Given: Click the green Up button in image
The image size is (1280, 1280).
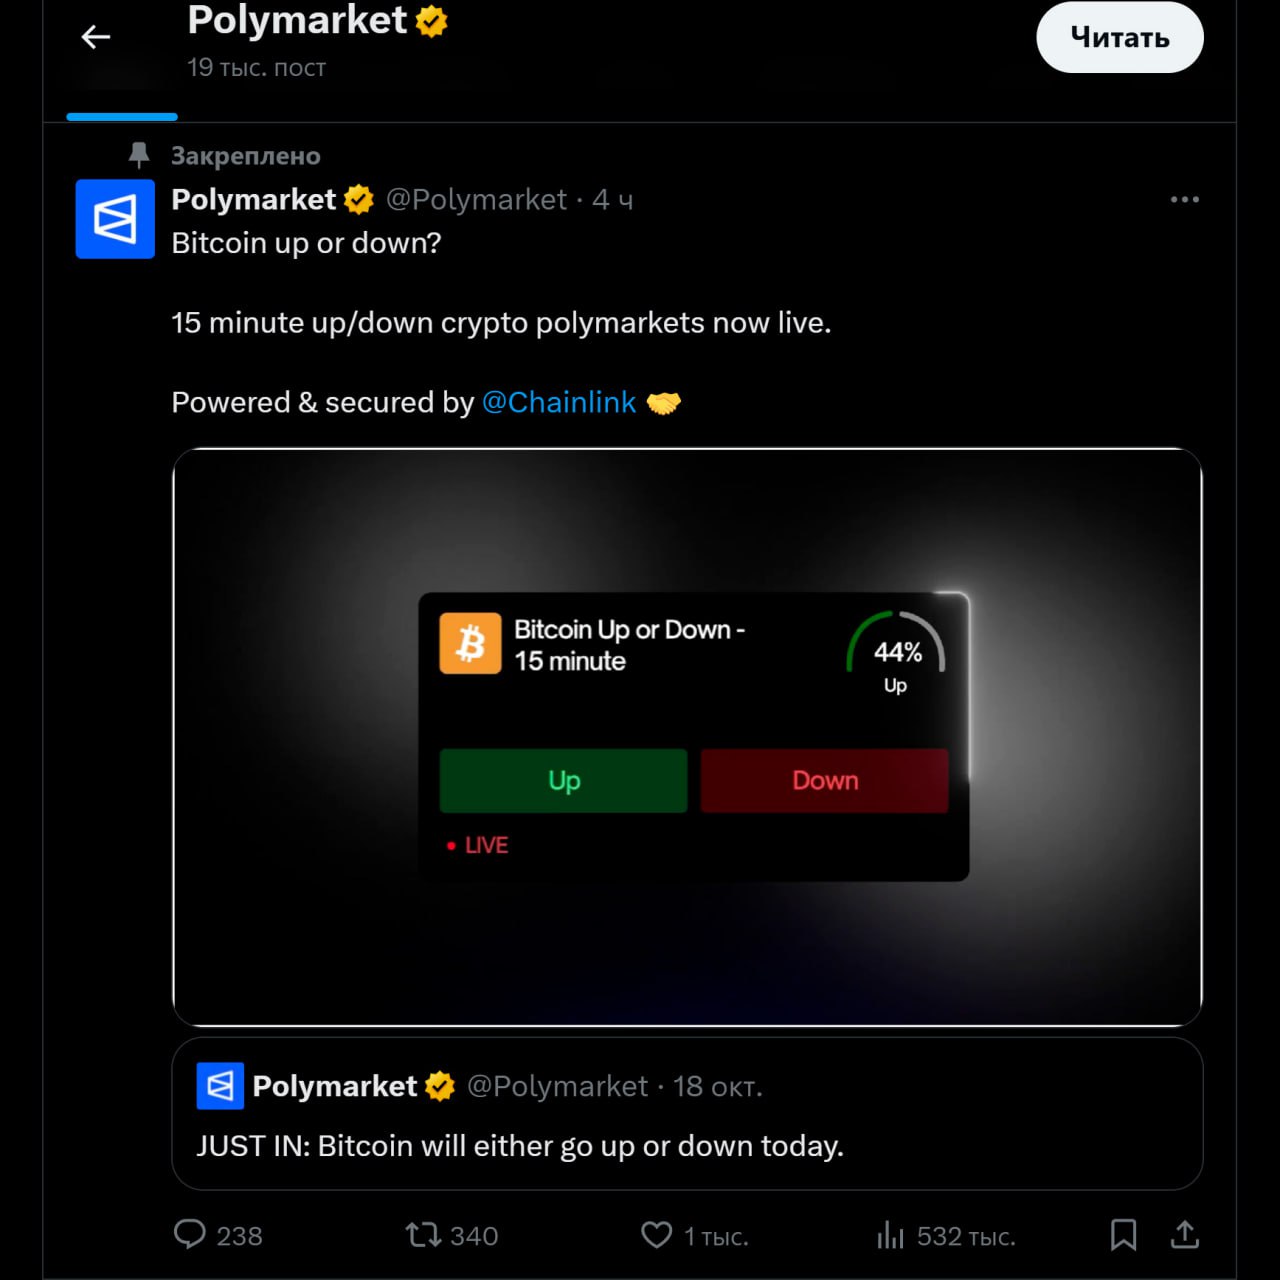Looking at the screenshot, I should tap(564, 780).
